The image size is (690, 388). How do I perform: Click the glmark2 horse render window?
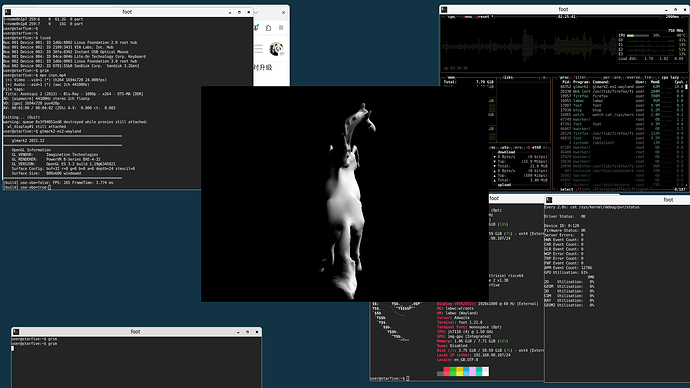(345, 194)
